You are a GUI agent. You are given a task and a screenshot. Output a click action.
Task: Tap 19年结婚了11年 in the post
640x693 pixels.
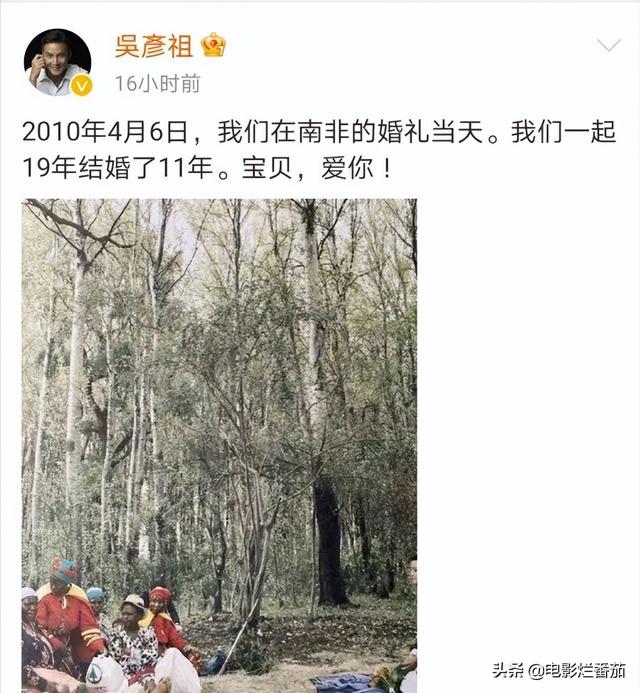118,168
